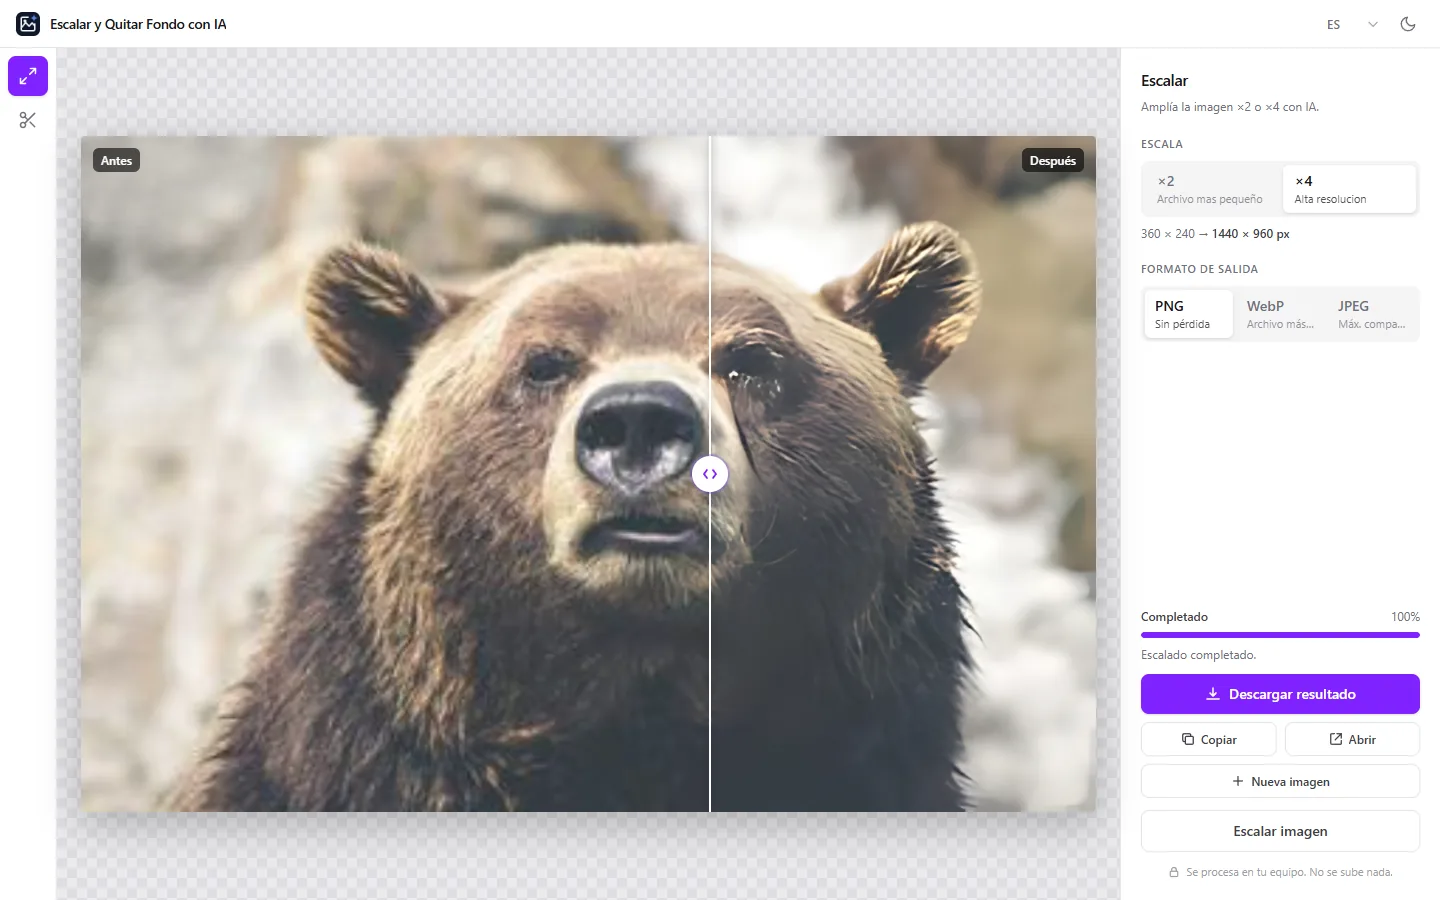Image resolution: width=1440 pixels, height=900 pixels.
Task: Click the Escalar imagen button
Action: tap(1280, 831)
